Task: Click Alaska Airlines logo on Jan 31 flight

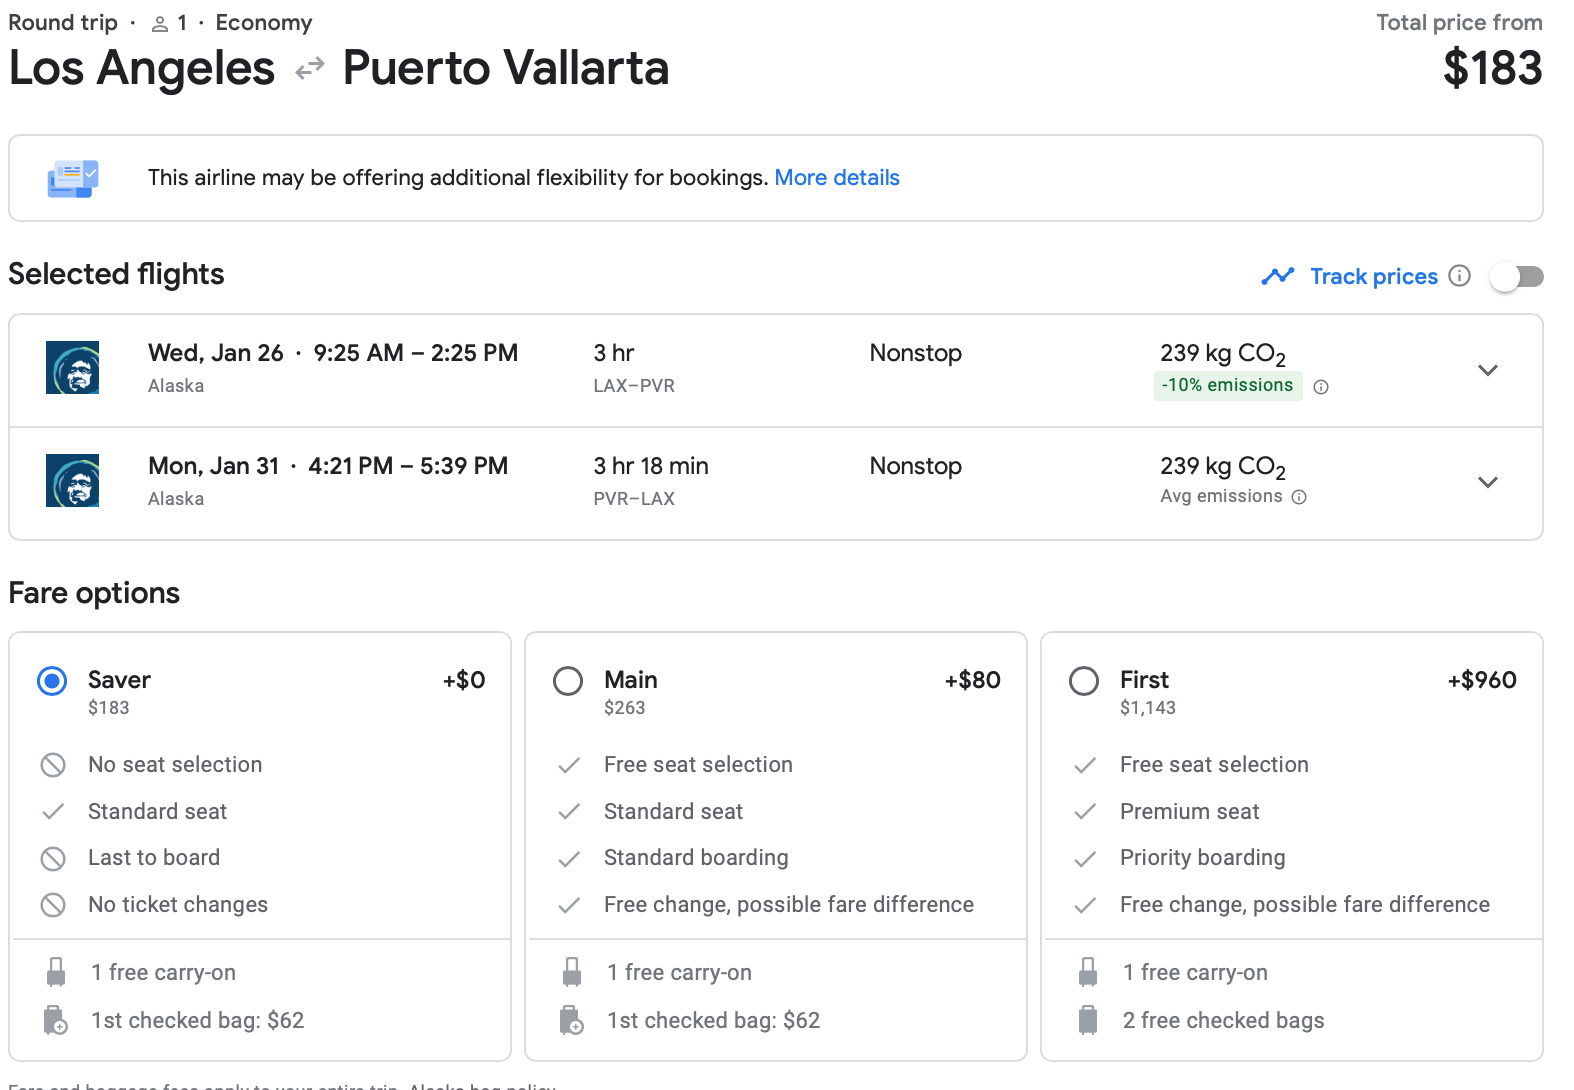Action: pos(72,481)
